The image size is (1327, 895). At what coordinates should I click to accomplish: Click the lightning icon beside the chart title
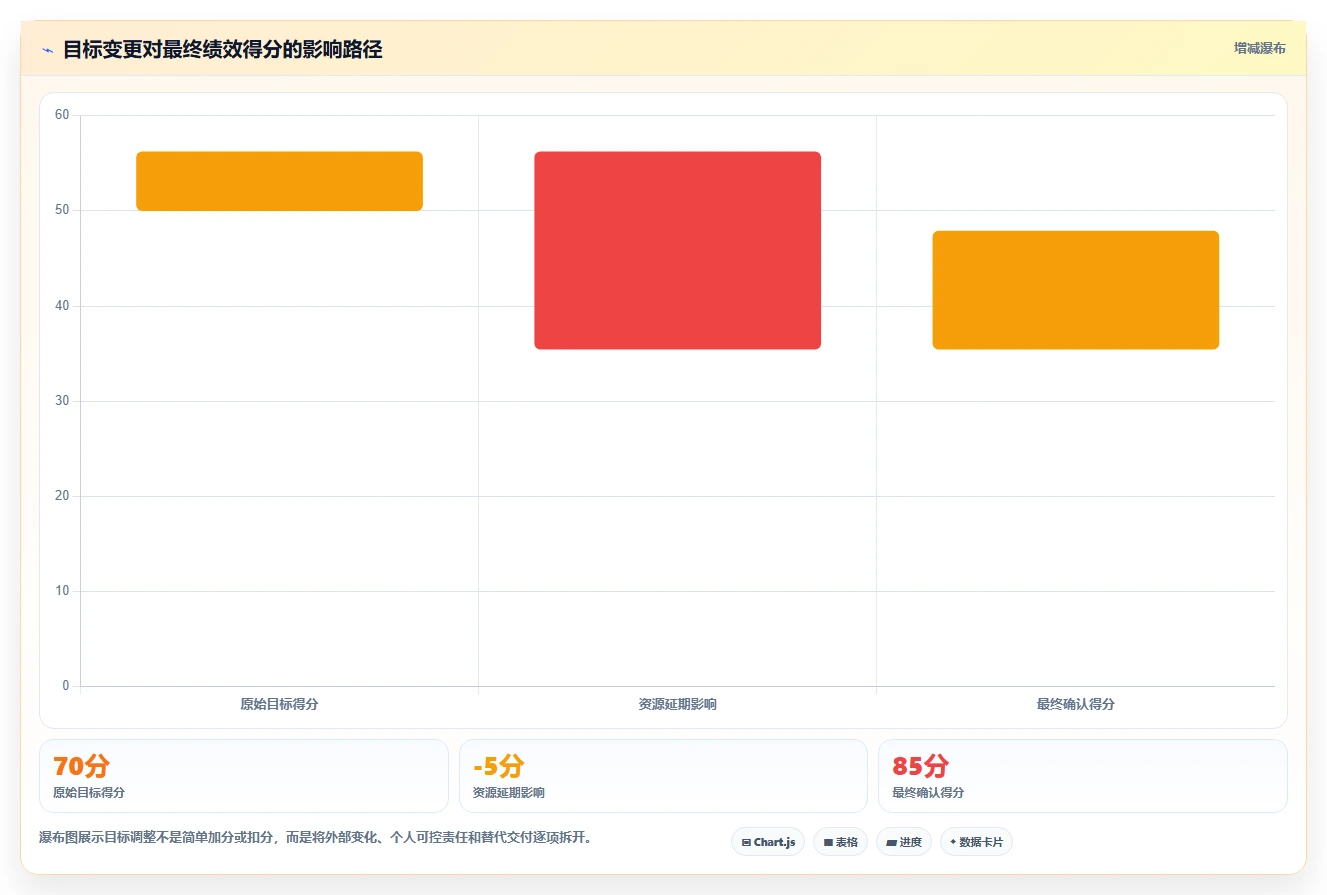(47, 49)
